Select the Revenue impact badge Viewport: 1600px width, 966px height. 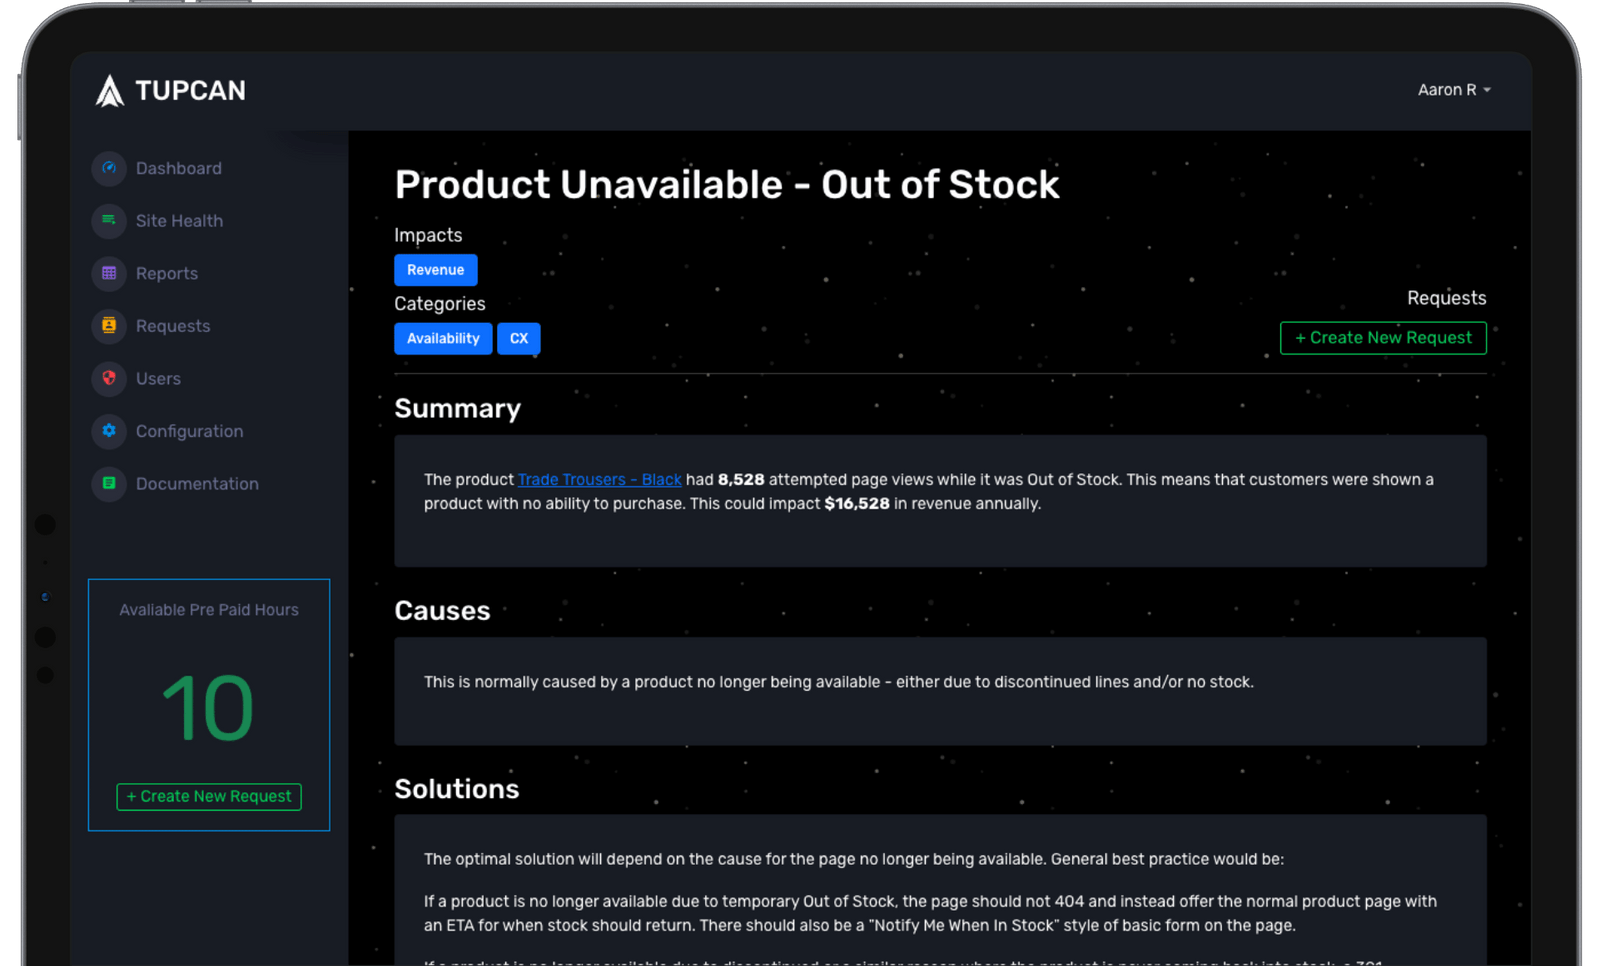[x=435, y=269]
